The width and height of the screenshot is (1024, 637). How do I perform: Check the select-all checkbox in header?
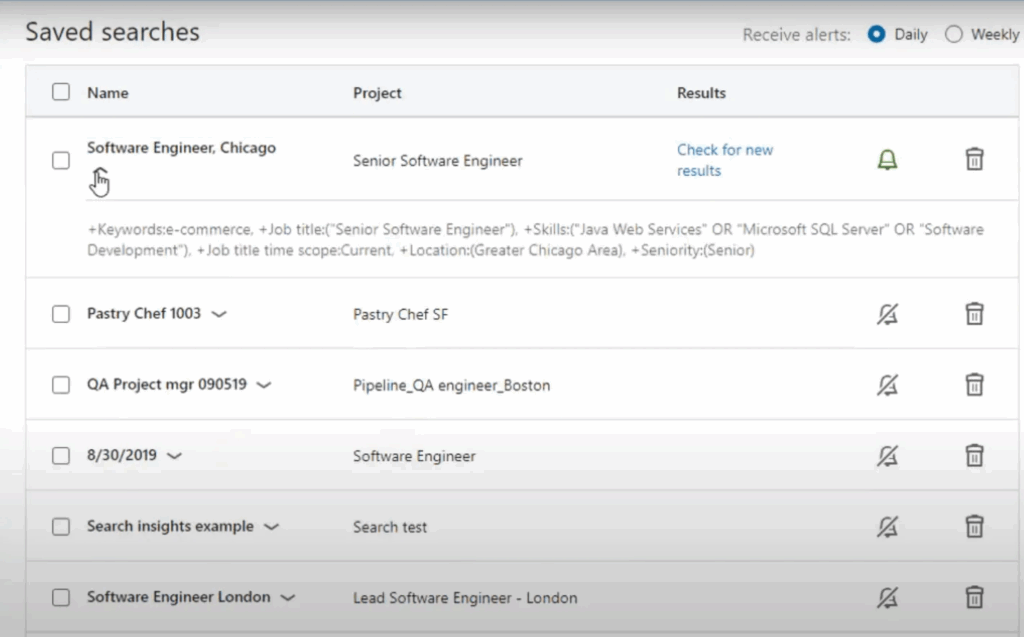tap(60, 91)
